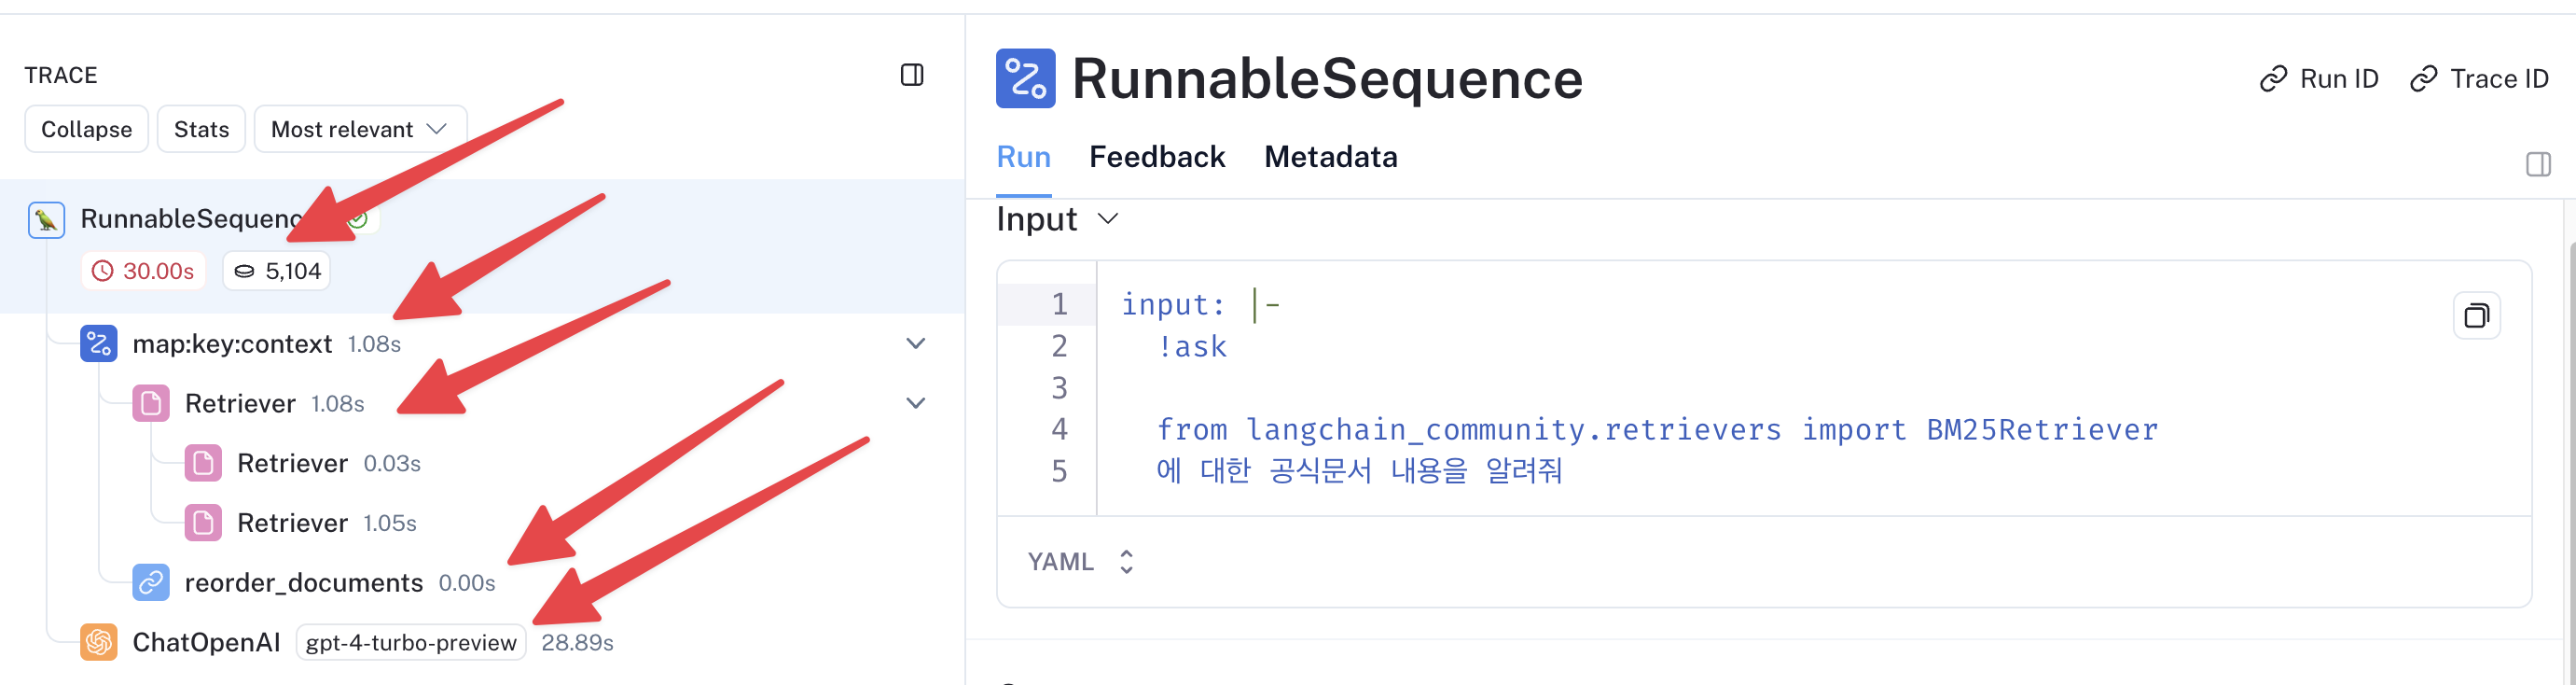Viewport: 2576px width, 685px height.
Task: Toggle the trace panel layout icon
Action: 911,75
